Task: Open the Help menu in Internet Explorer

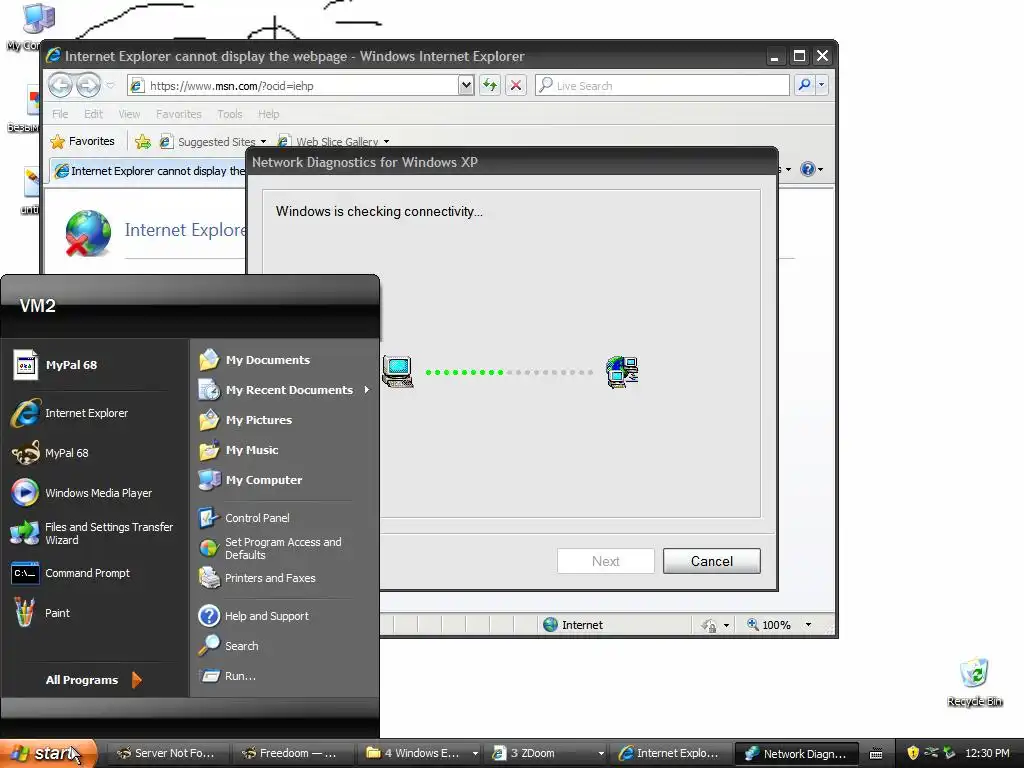Action: 268,114
